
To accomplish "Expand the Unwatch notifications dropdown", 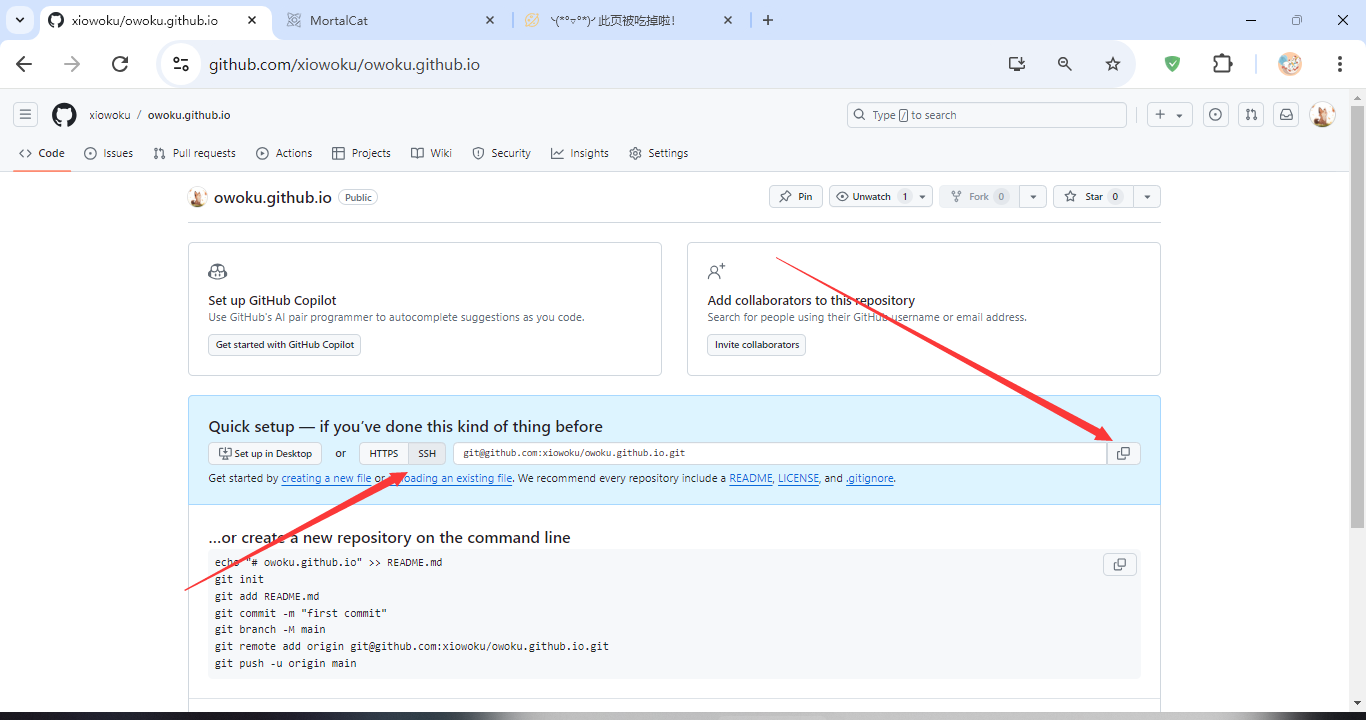I will click(x=922, y=197).
